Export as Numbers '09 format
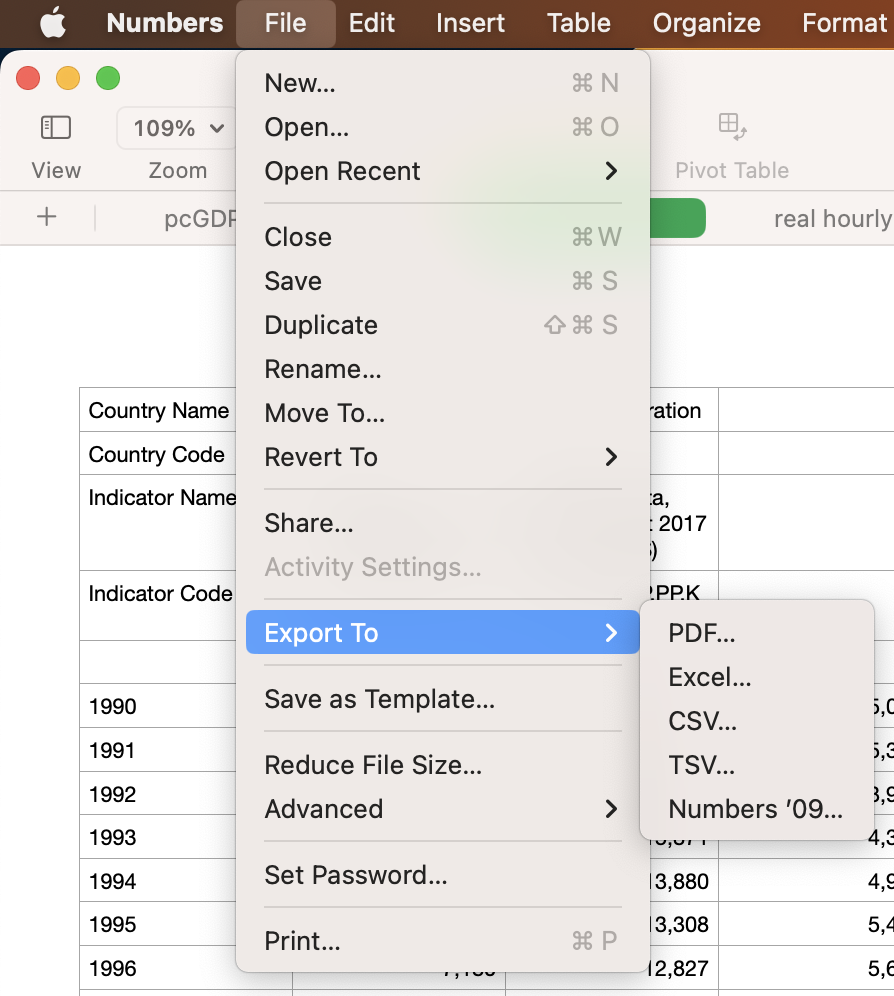The image size is (894, 996). click(x=757, y=809)
